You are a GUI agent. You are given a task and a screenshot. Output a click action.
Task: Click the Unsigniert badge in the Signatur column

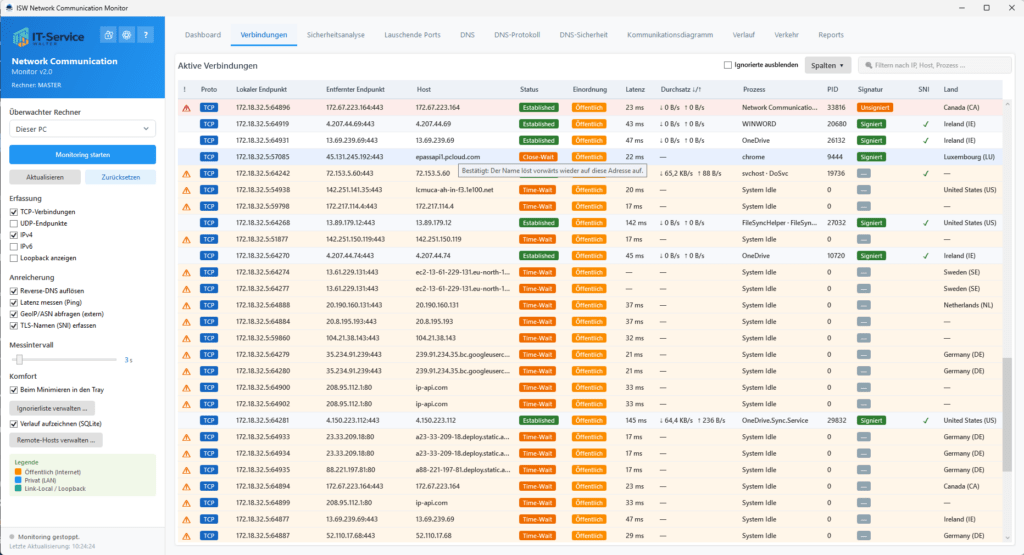[x=874, y=108]
